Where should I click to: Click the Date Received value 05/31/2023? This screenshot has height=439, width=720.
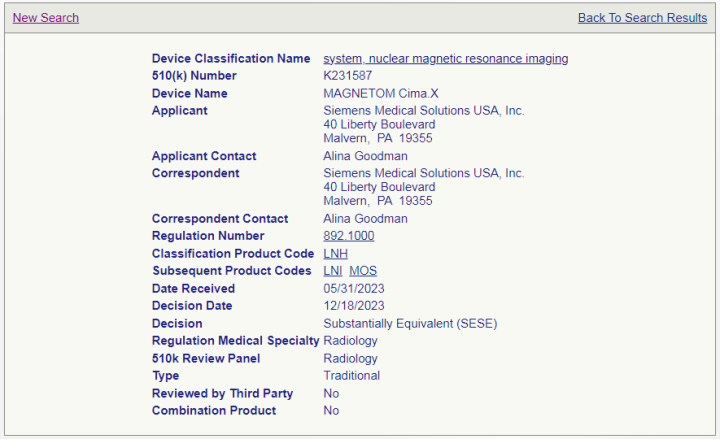click(x=354, y=288)
